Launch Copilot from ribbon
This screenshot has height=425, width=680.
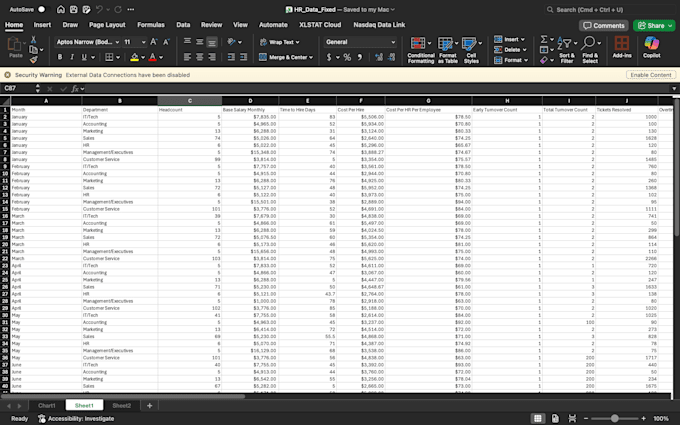click(651, 47)
